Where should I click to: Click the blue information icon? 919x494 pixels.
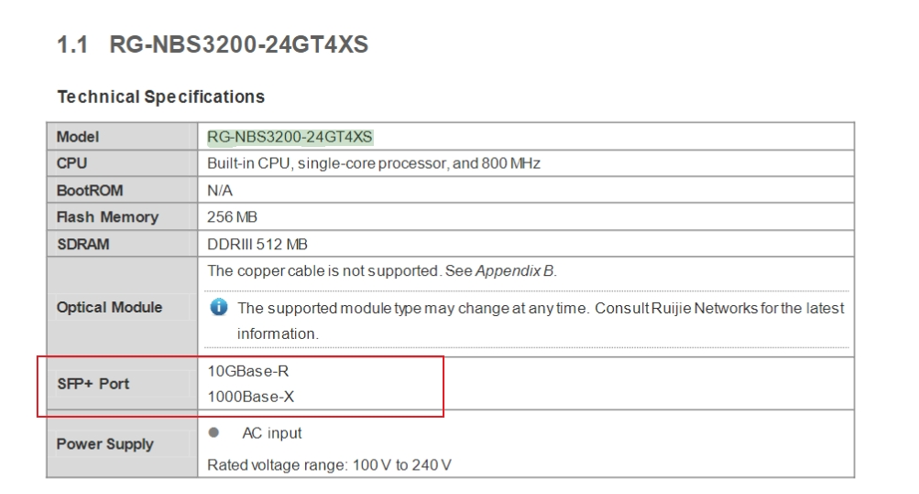tap(219, 306)
